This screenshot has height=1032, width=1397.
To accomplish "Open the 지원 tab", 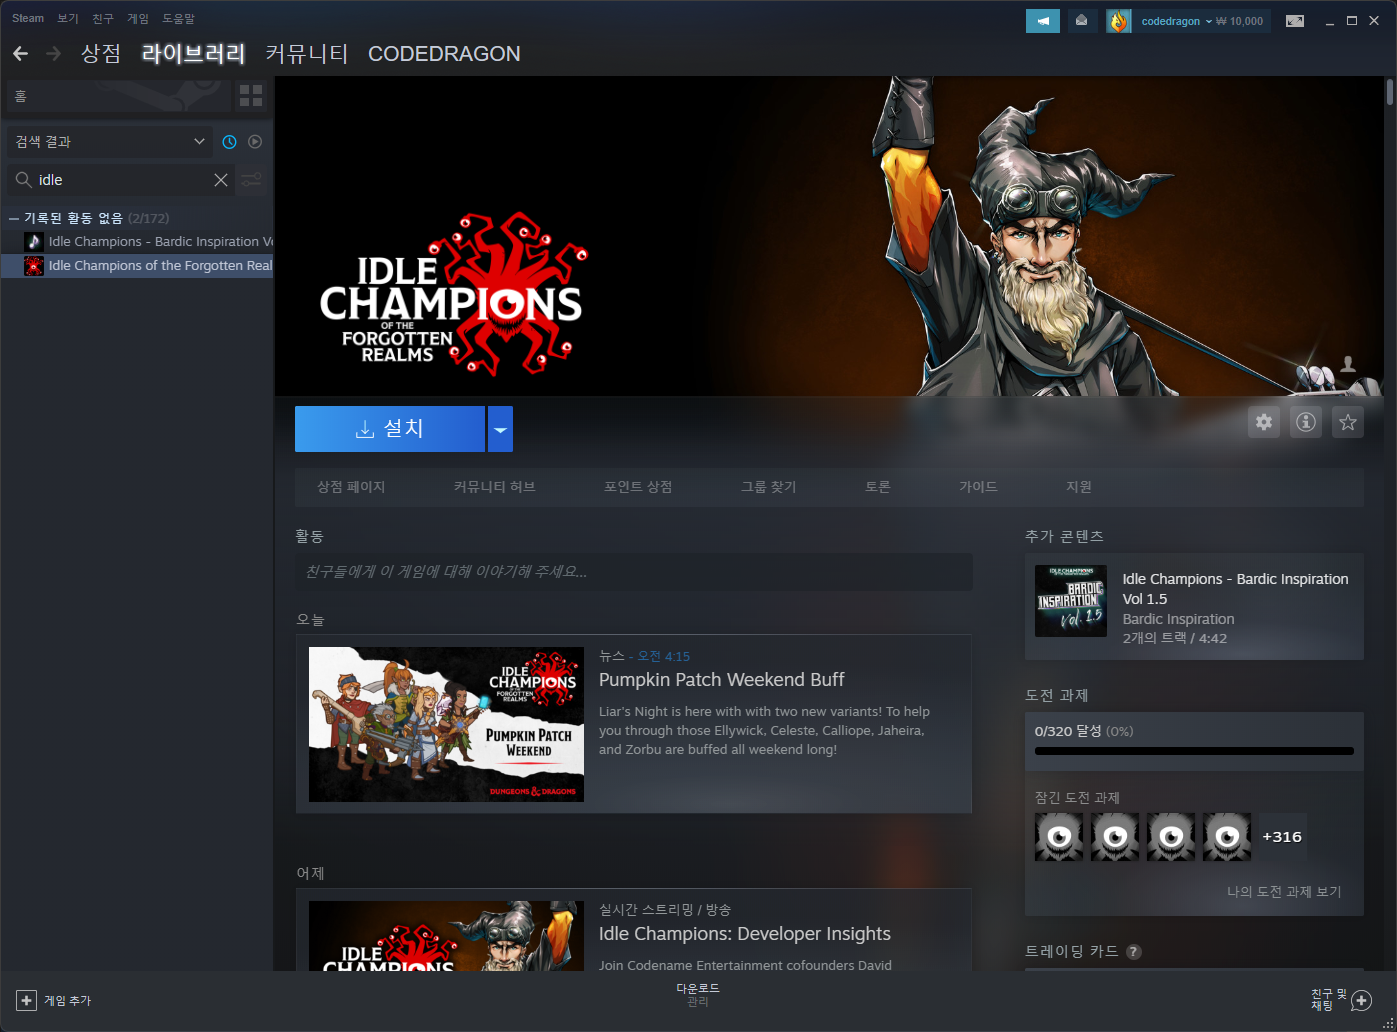I will pos(1079,487).
